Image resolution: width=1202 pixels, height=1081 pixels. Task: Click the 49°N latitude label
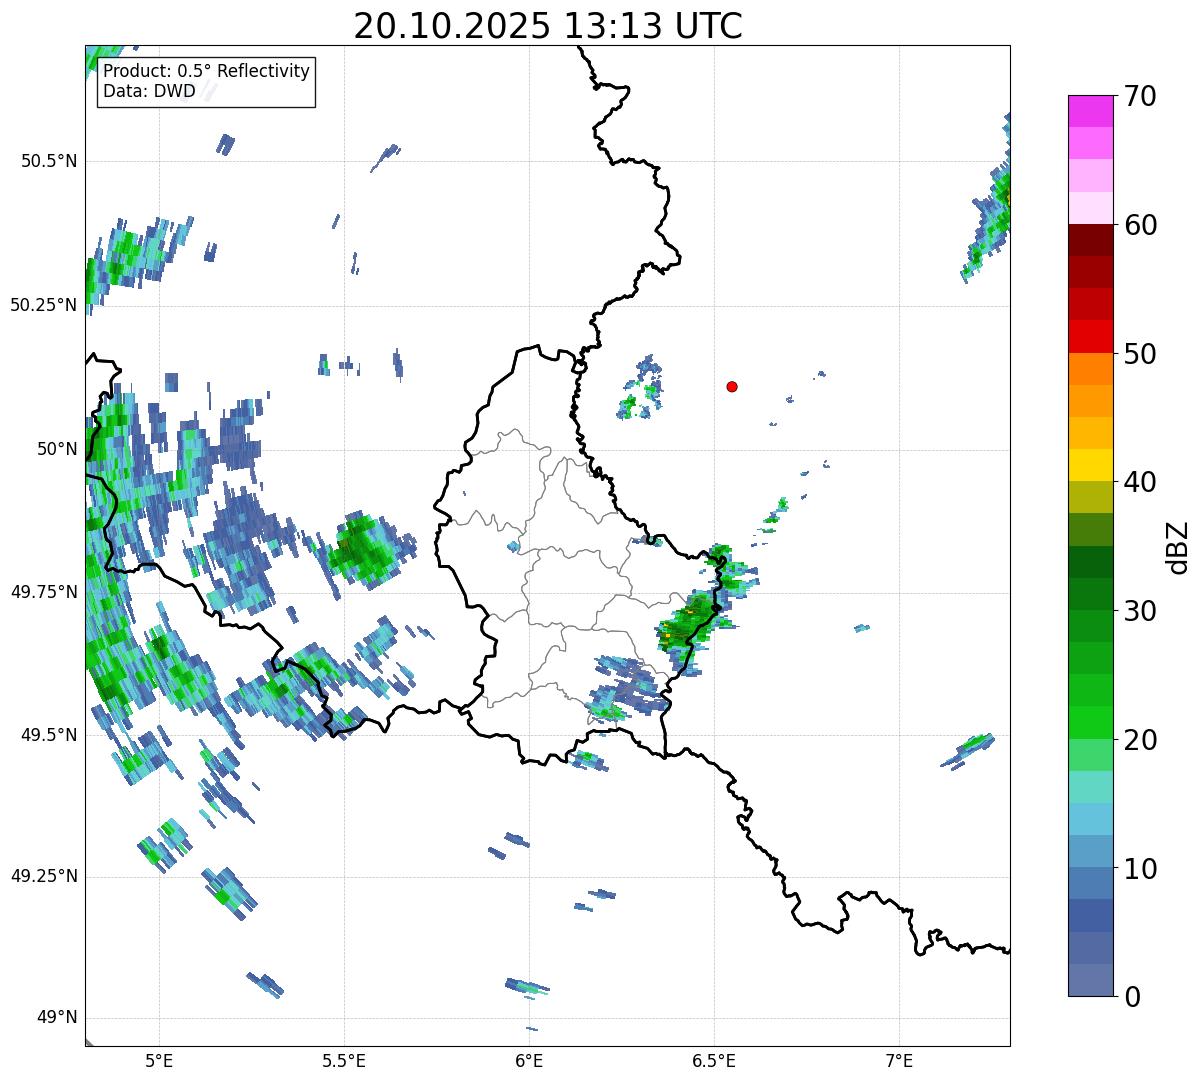[56, 1018]
